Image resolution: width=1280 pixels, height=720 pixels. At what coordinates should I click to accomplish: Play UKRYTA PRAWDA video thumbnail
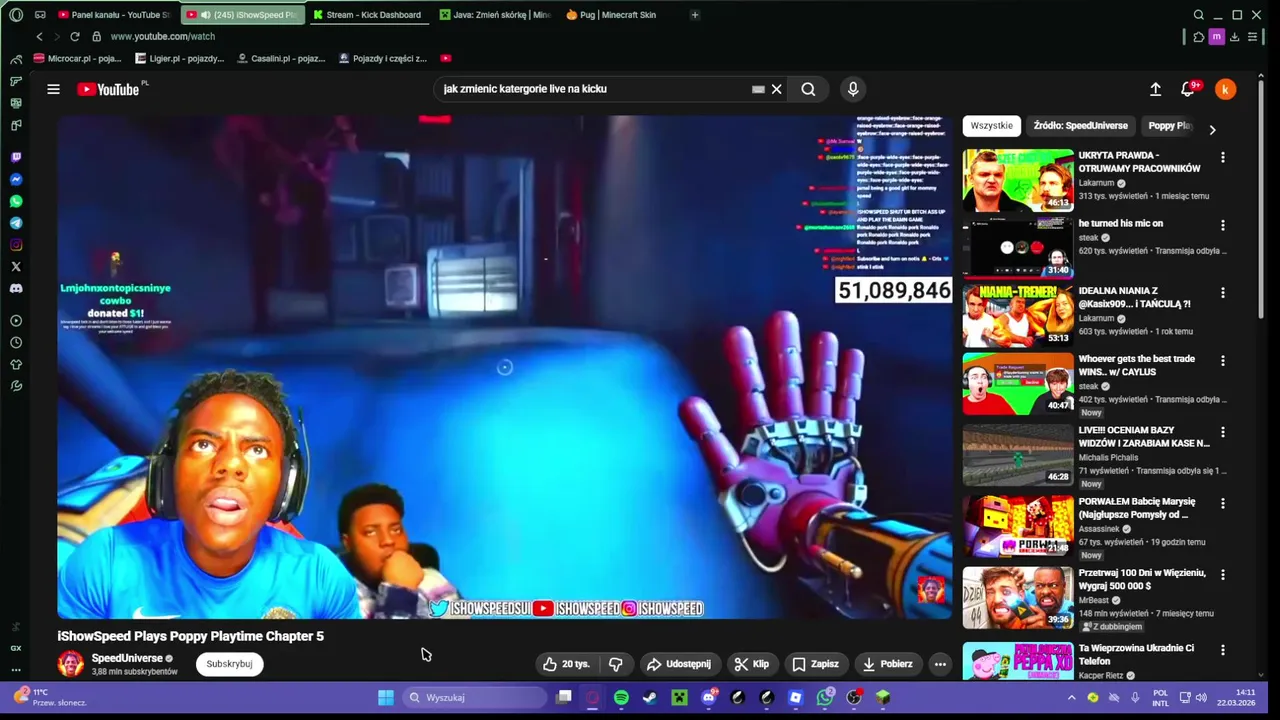click(x=1018, y=180)
